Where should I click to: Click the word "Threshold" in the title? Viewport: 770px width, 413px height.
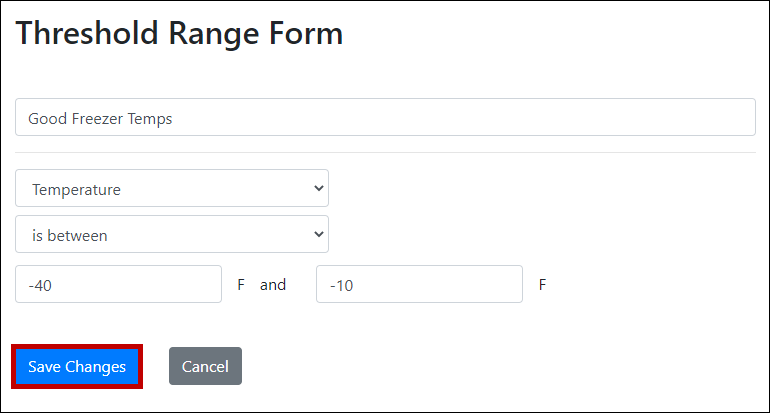71,33
